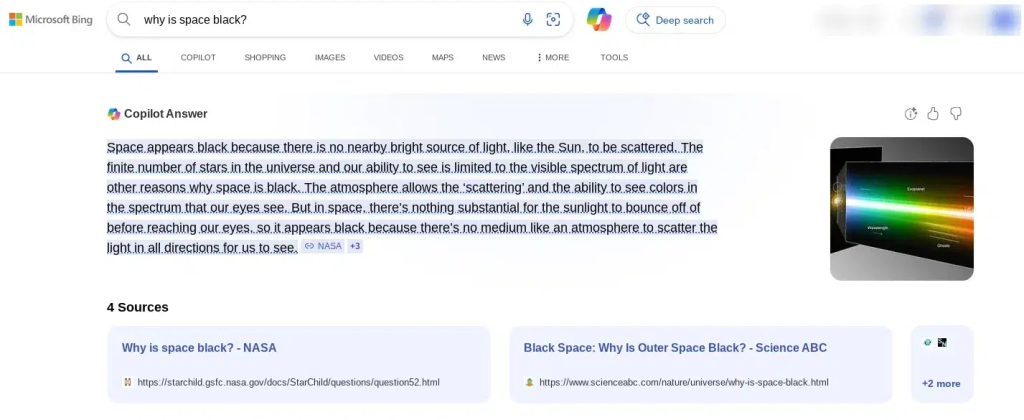This screenshot has height=420, width=1024.
Task: Give thumbs down to Copilot answer
Action: pos(955,114)
